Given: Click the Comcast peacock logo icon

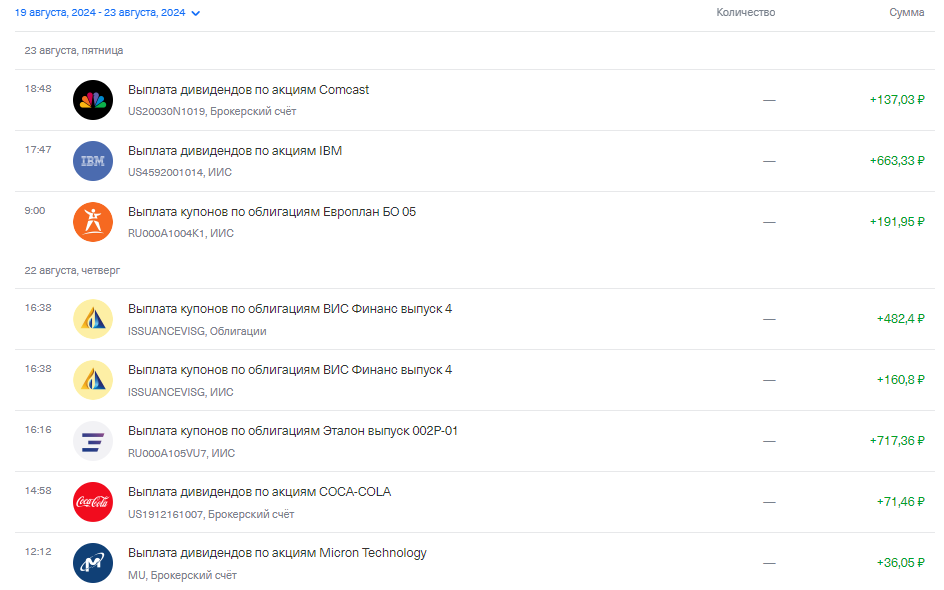Looking at the screenshot, I should click(93, 100).
